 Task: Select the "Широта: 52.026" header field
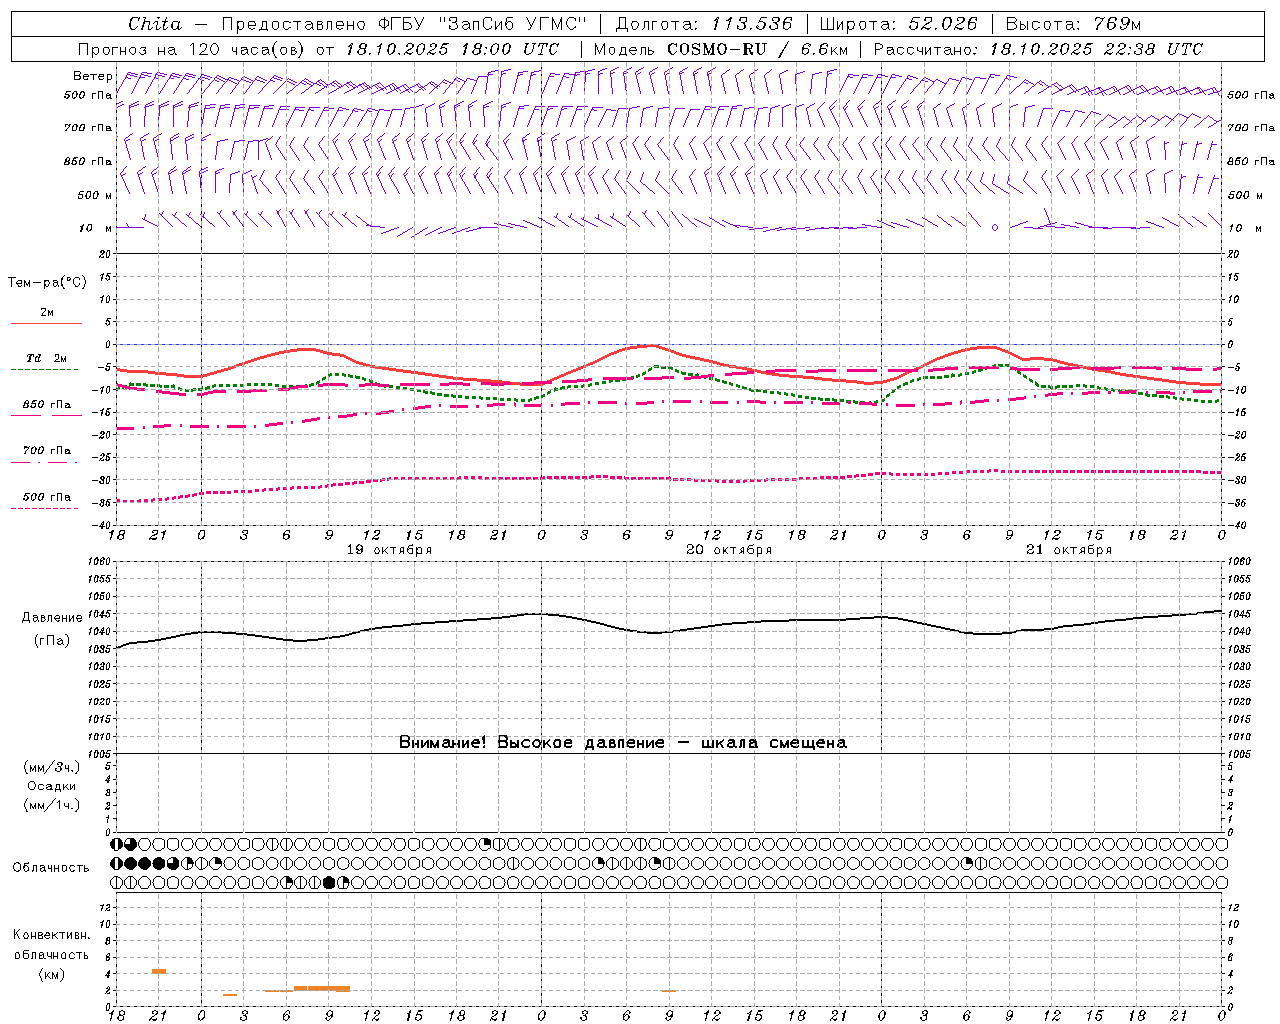(898, 24)
